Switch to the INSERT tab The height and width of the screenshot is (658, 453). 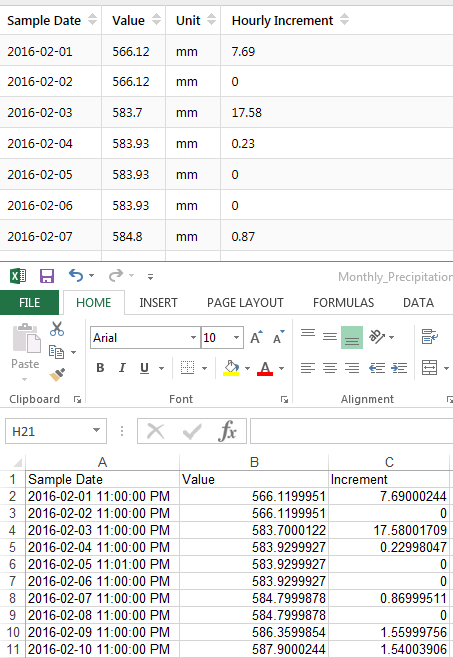tap(158, 303)
